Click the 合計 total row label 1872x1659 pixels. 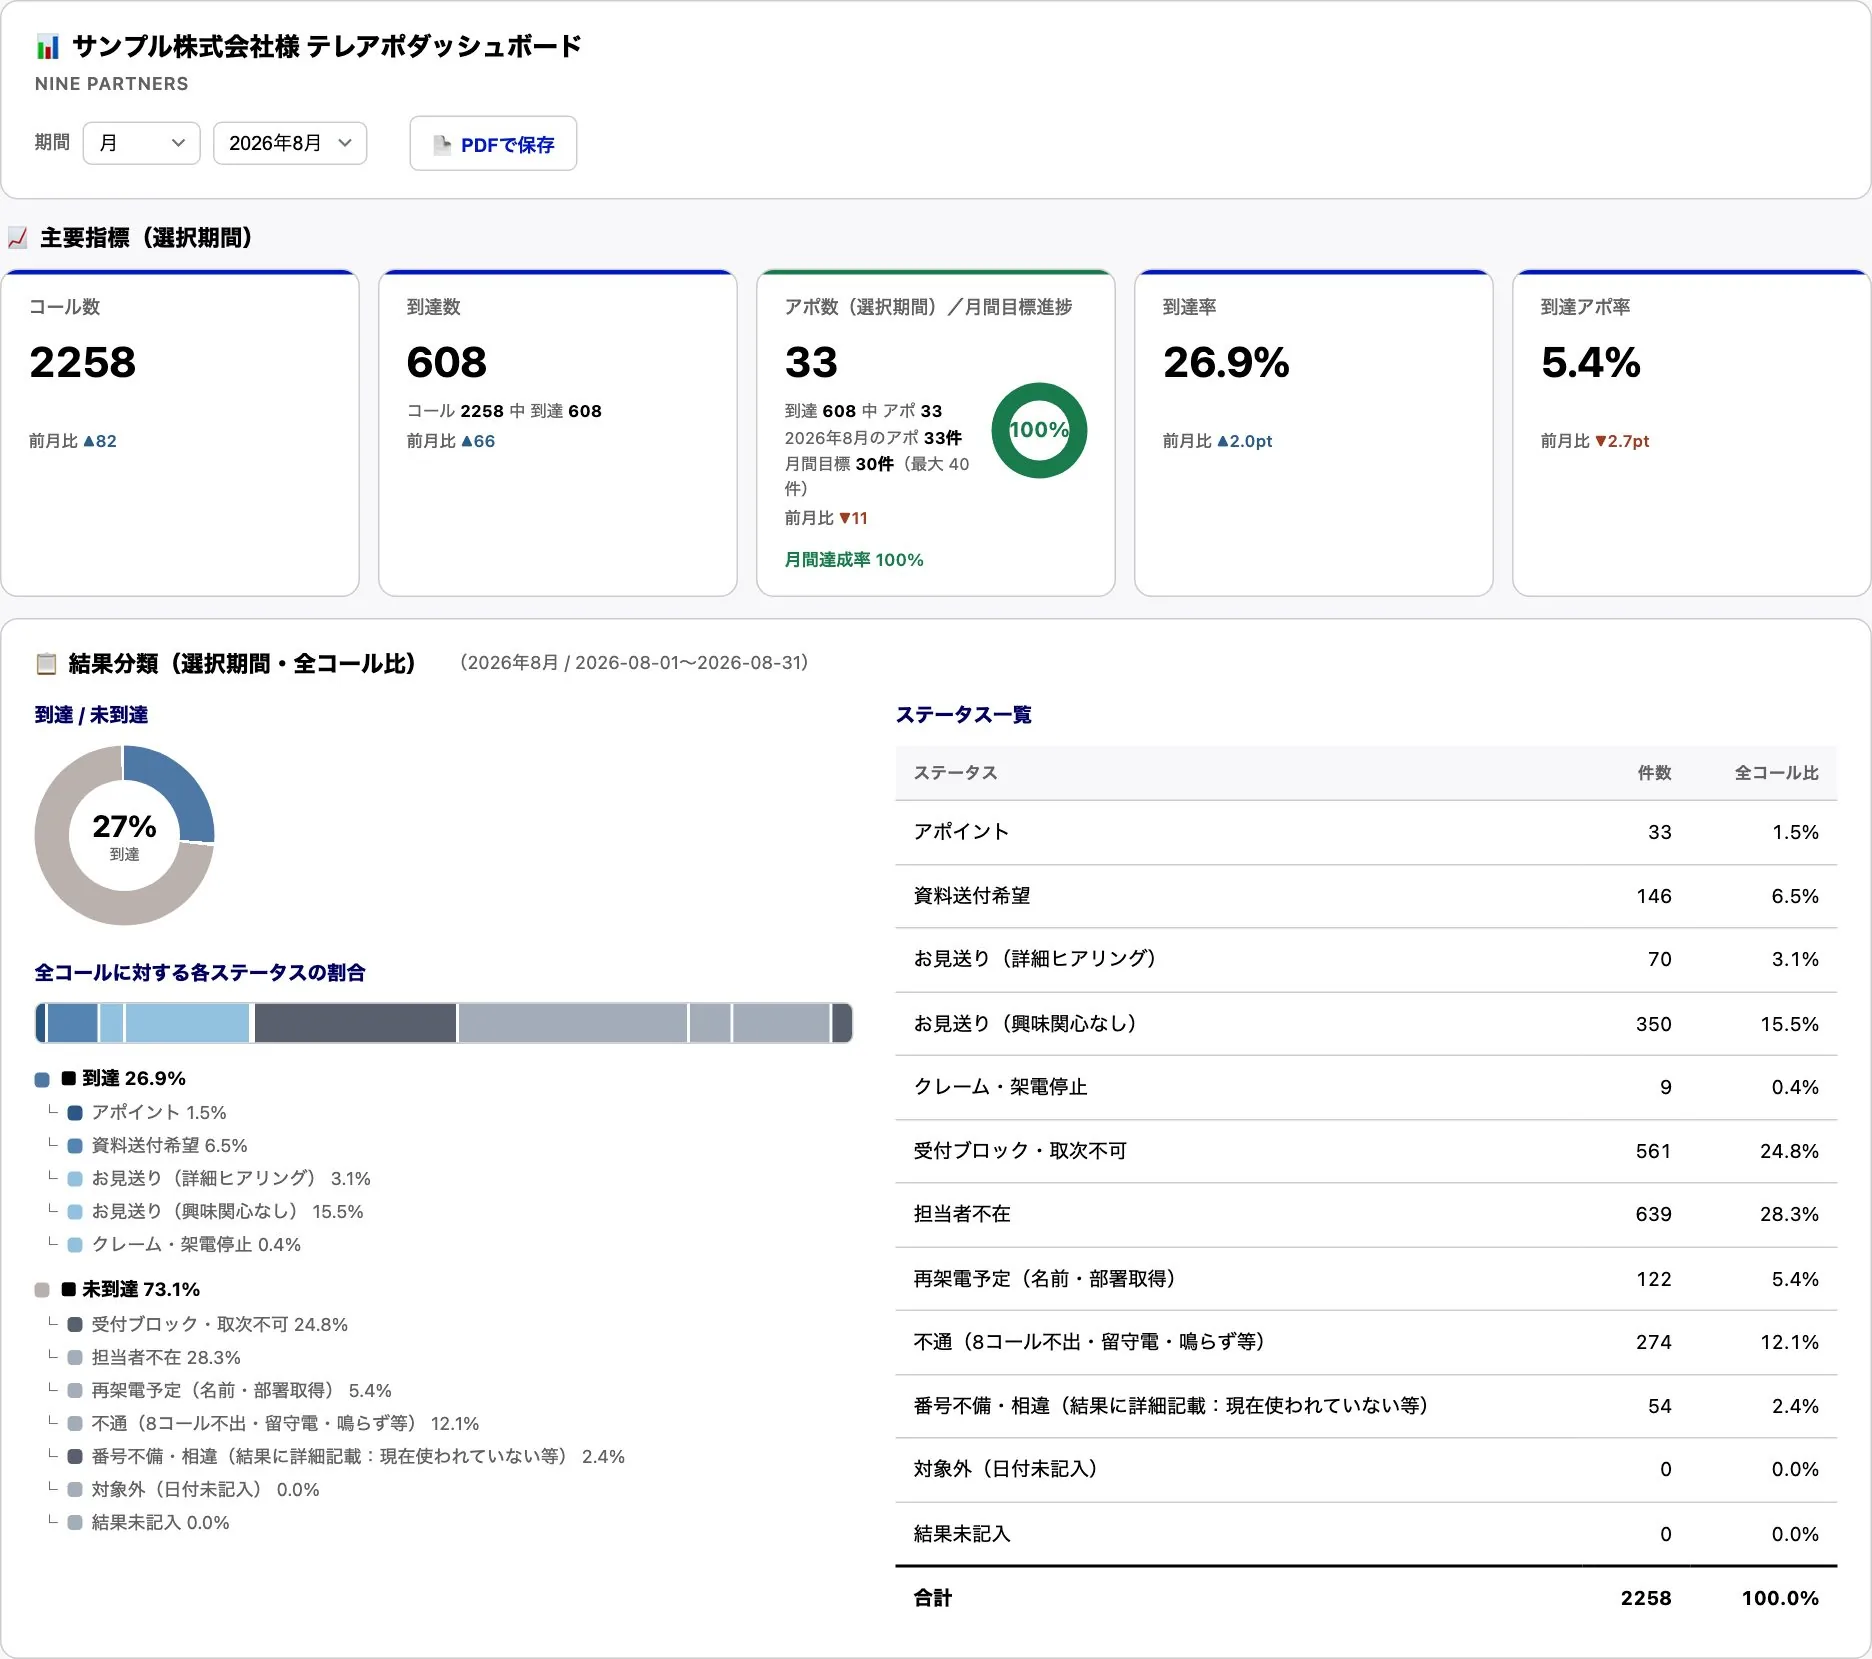click(x=933, y=1598)
